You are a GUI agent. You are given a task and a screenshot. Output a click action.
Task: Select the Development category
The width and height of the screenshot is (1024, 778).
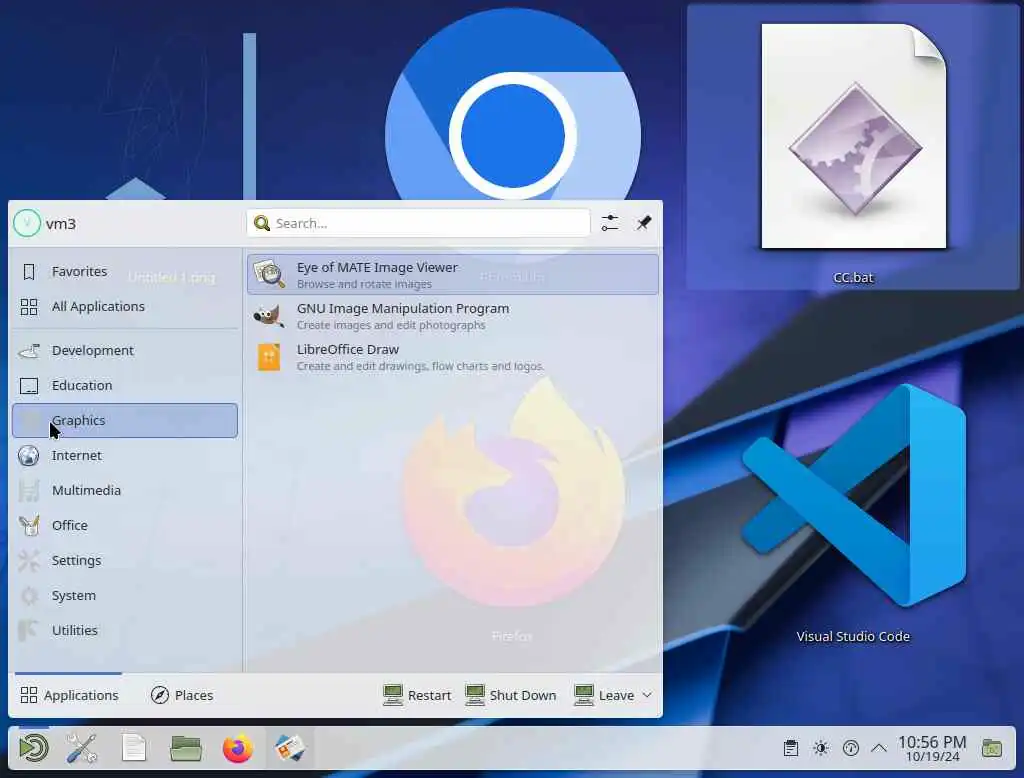tap(125, 351)
